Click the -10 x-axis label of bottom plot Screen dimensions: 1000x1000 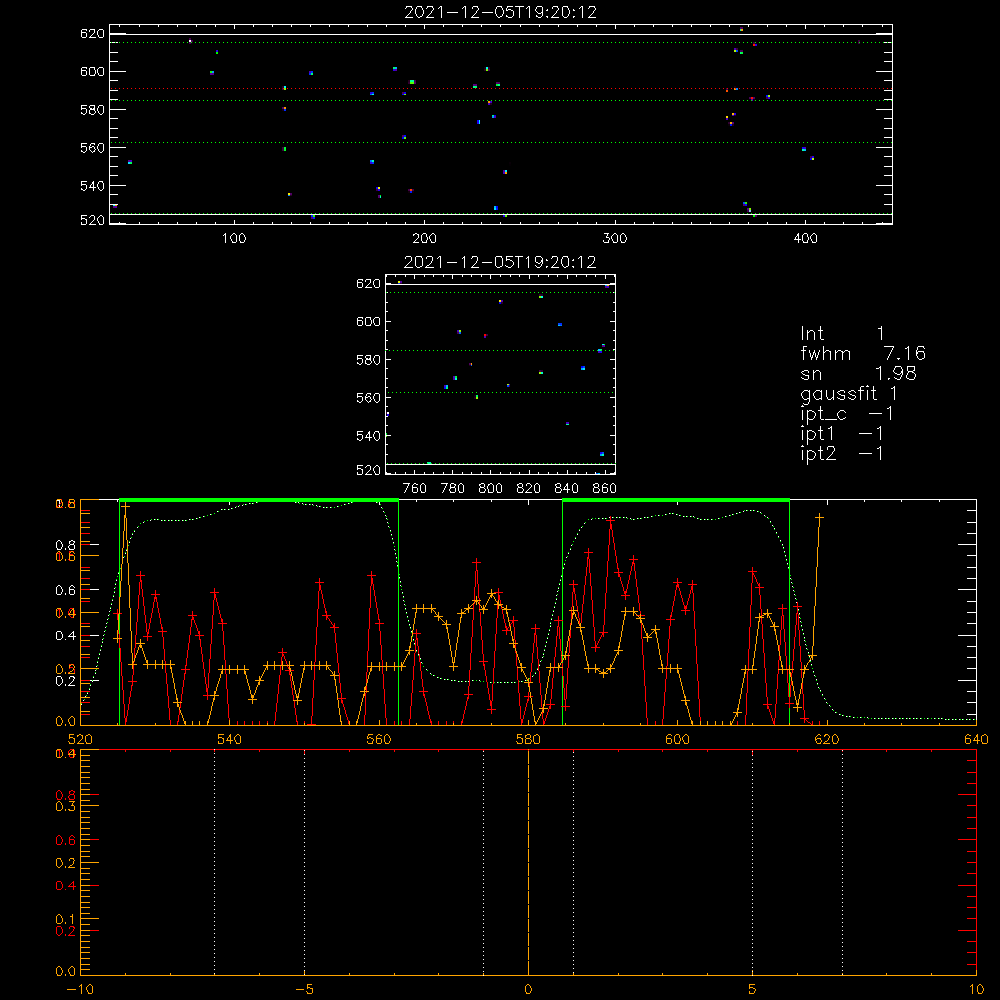(x=80, y=989)
